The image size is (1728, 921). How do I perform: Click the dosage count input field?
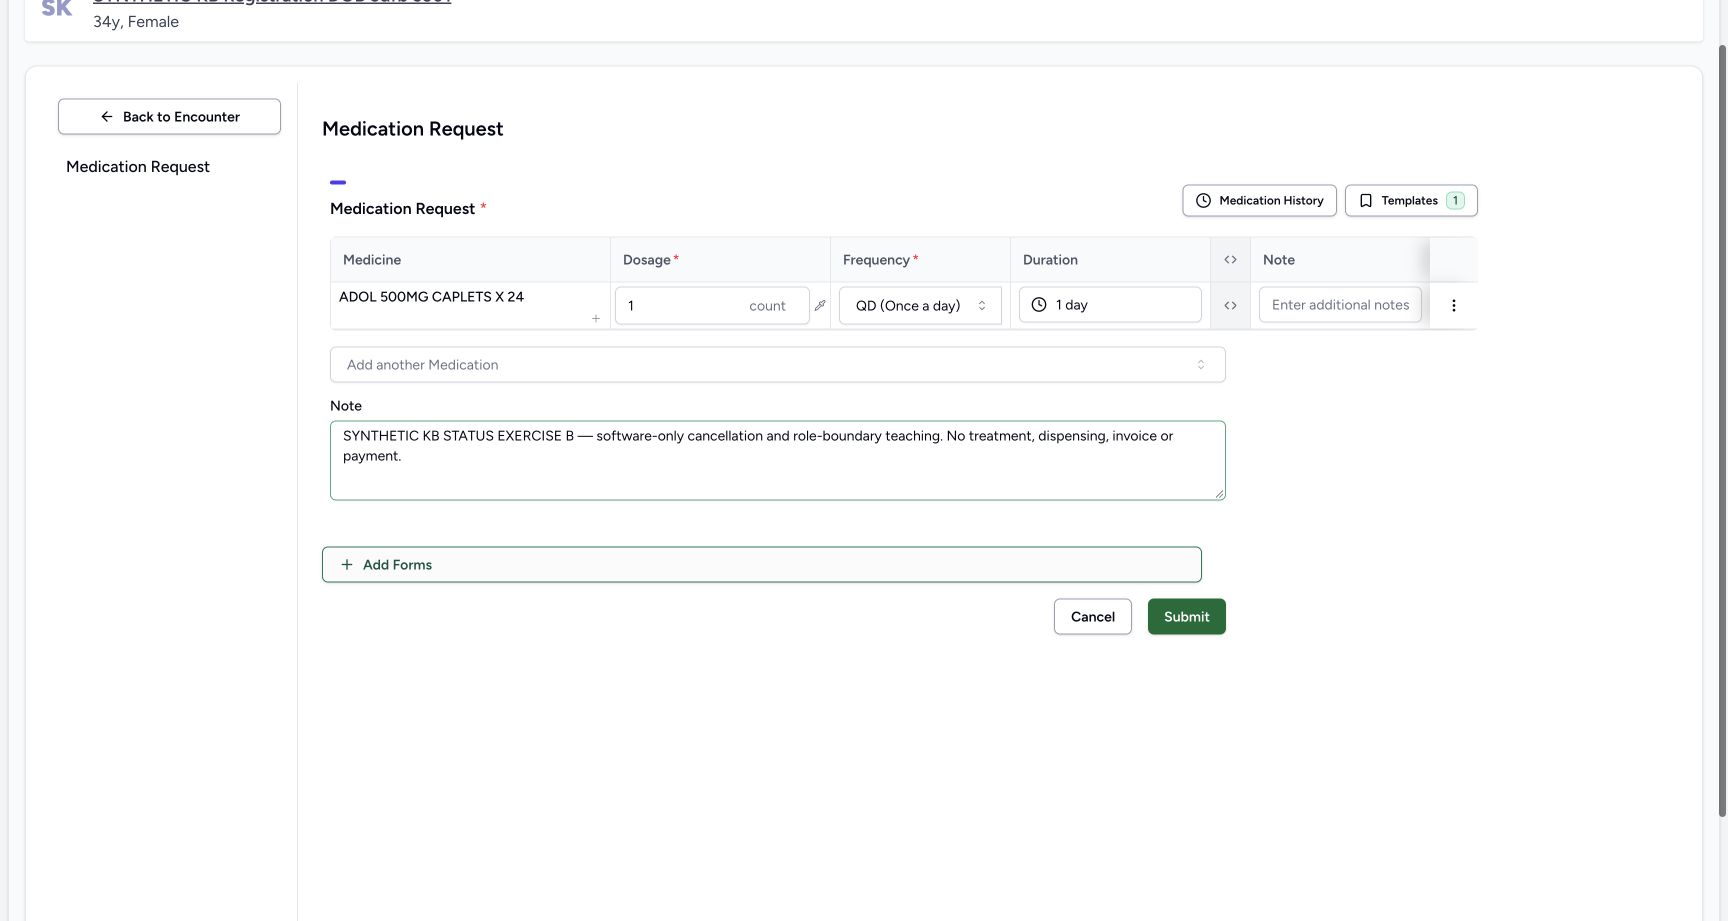point(712,306)
